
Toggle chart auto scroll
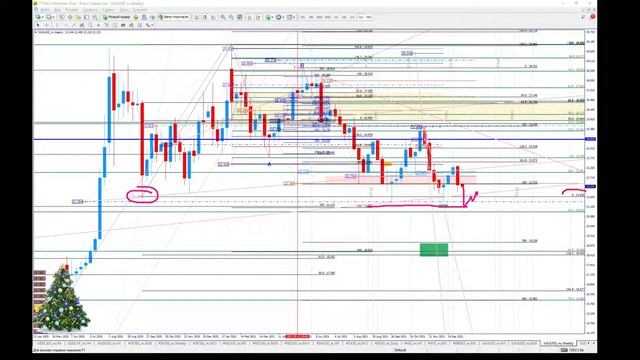pyautogui.click(x=249, y=17)
